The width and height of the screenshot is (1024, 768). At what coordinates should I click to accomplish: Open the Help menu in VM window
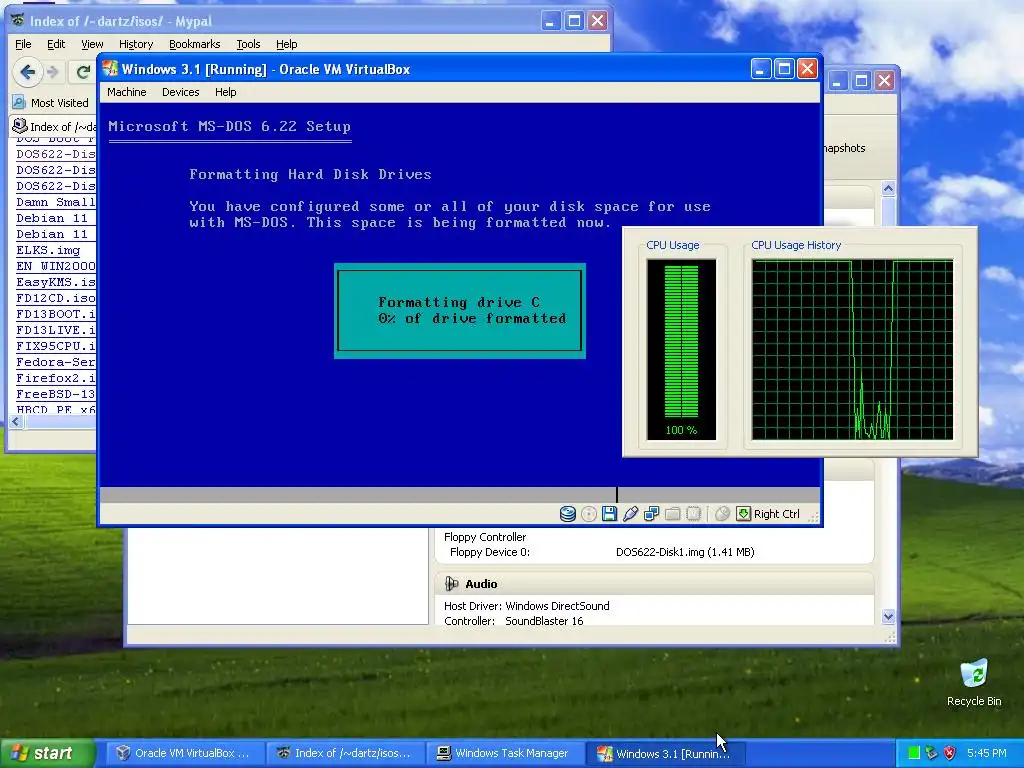[225, 92]
